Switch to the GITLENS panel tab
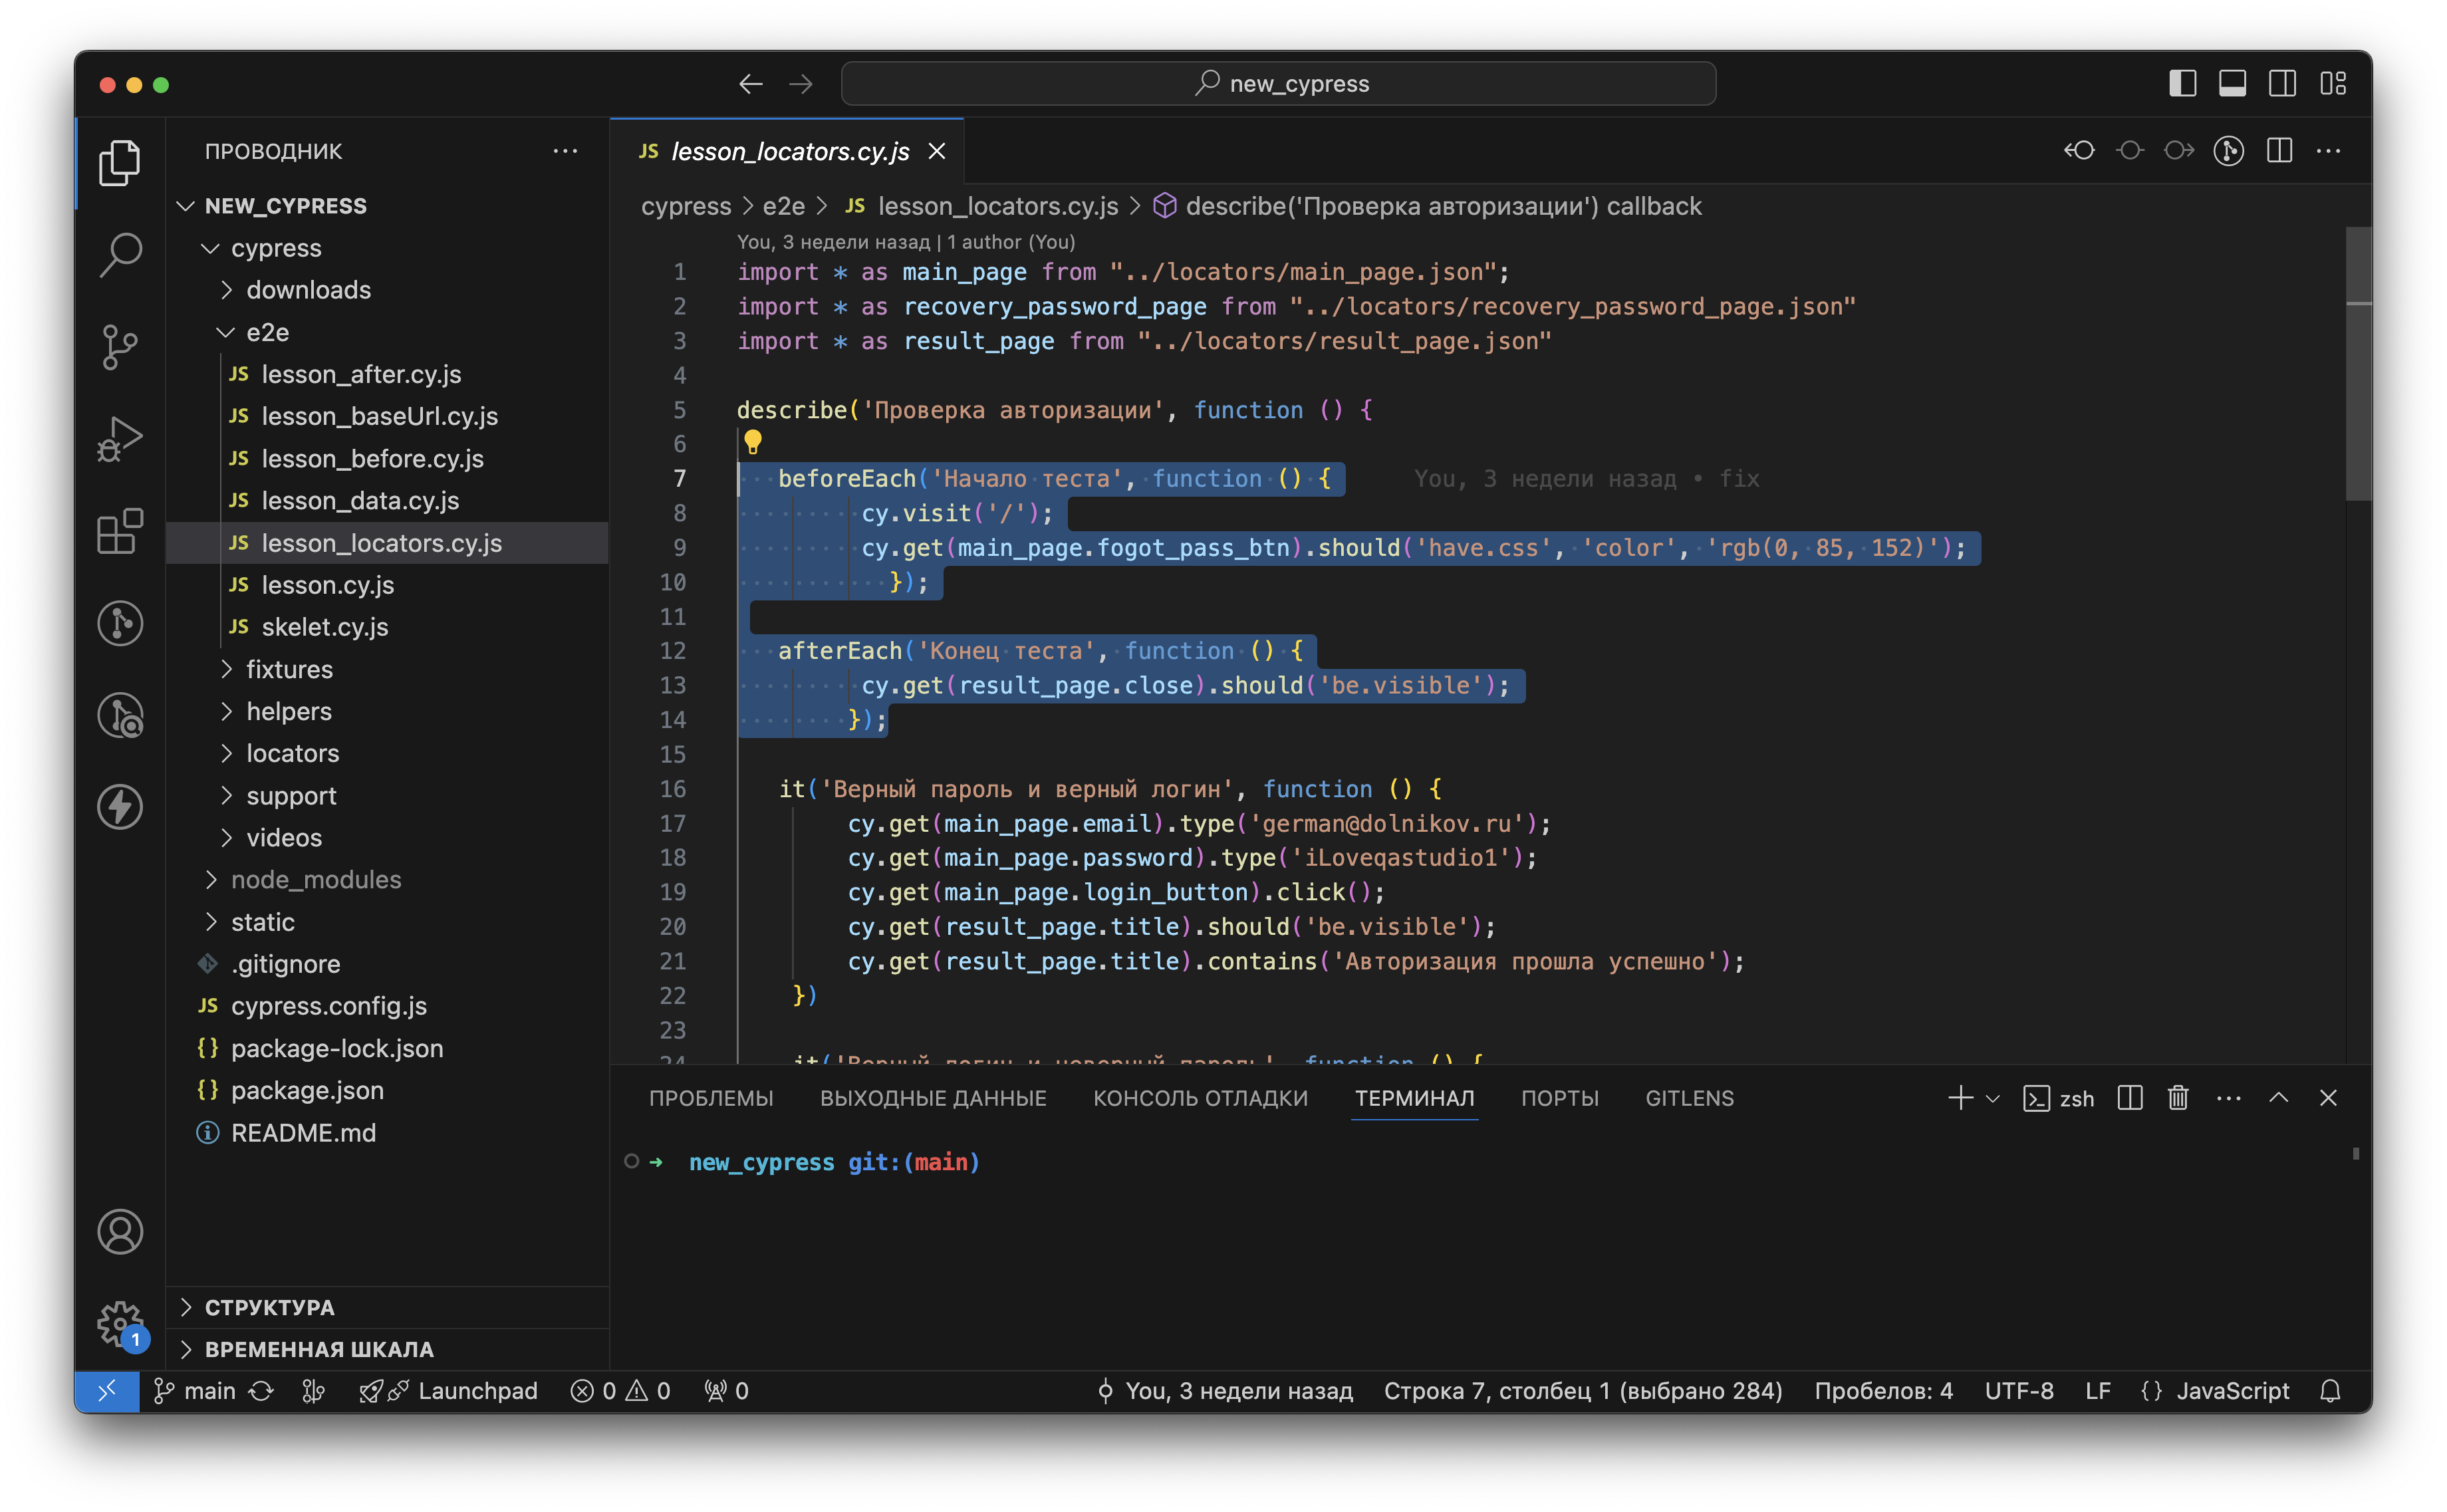 click(1689, 1098)
